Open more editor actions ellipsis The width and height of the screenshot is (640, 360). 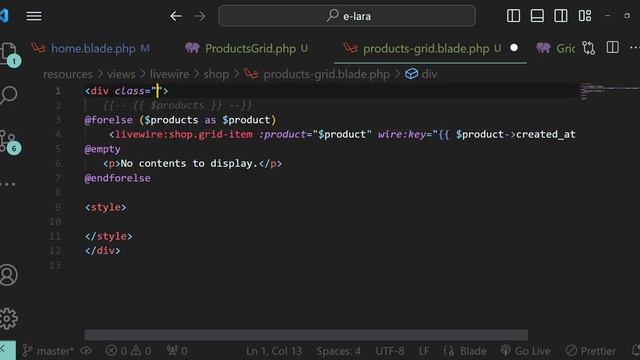click(634, 48)
